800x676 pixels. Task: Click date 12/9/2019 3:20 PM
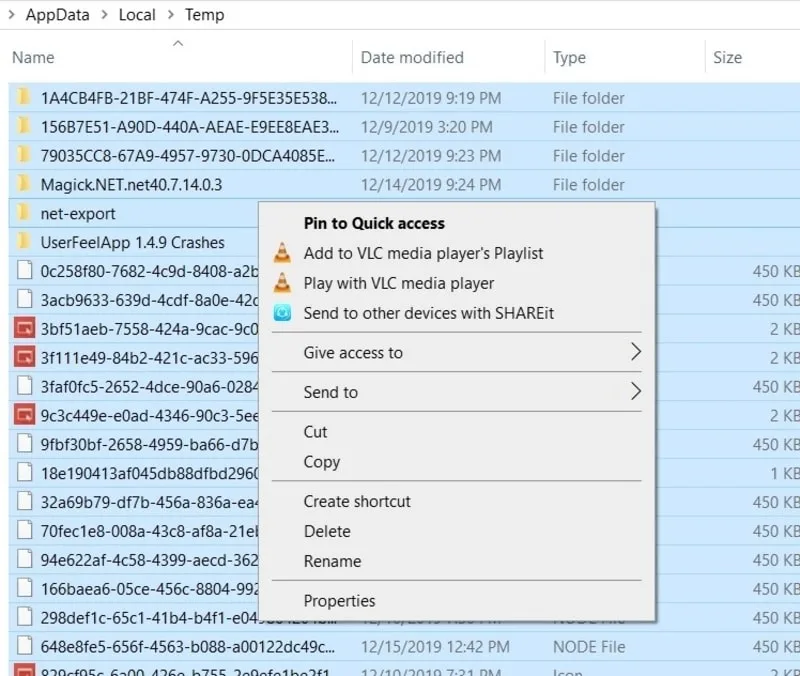point(427,127)
